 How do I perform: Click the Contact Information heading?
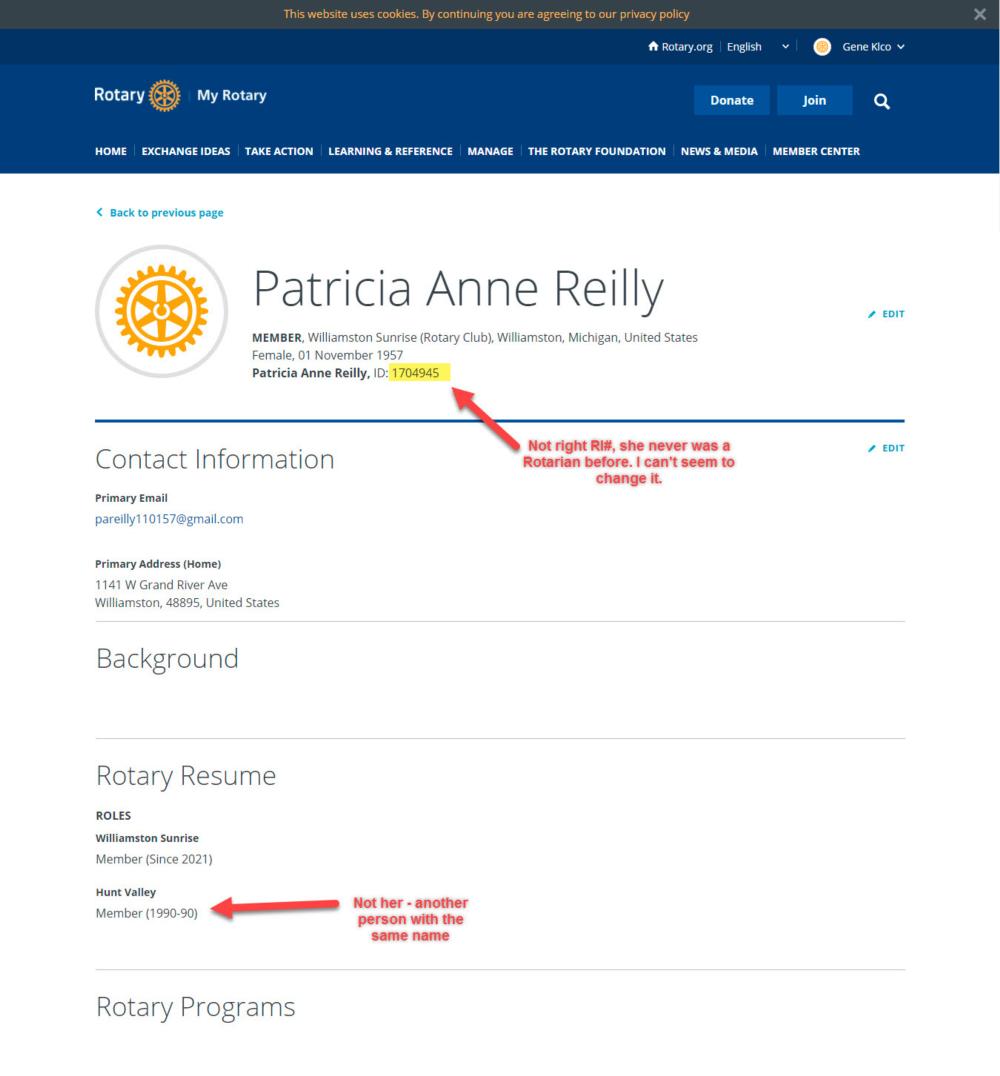coord(214,459)
